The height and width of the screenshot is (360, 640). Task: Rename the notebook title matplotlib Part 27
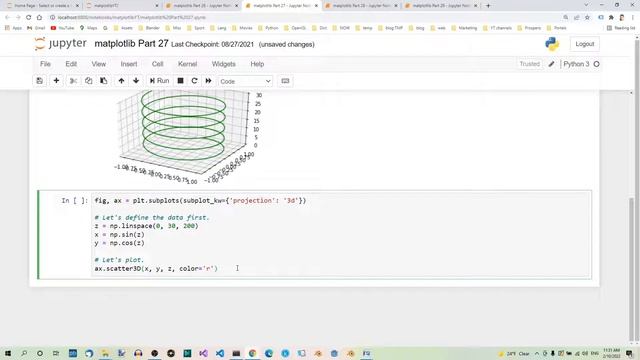(x=131, y=44)
